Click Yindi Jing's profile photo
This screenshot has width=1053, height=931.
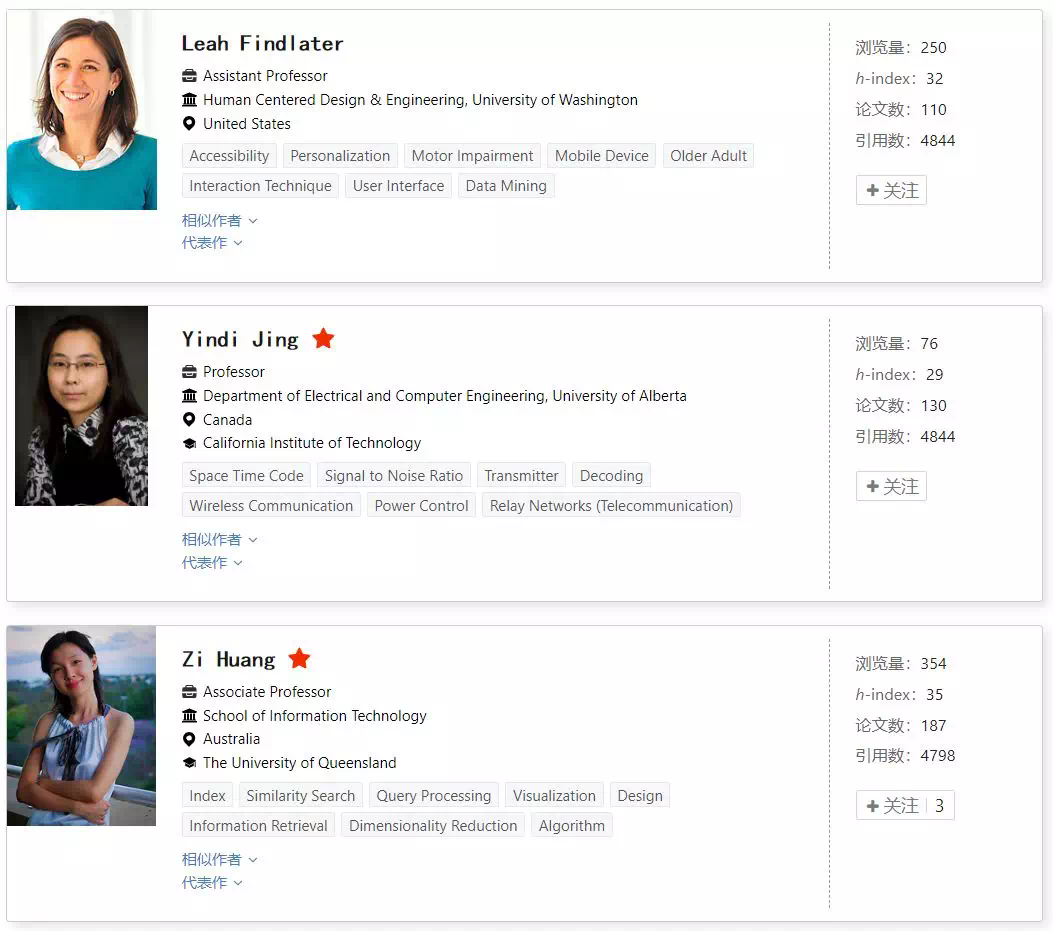81,406
